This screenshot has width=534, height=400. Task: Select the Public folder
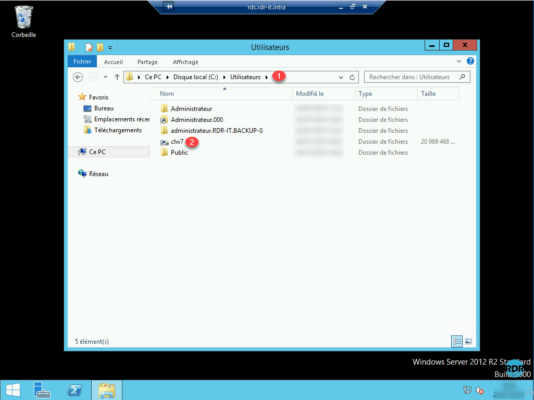179,153
